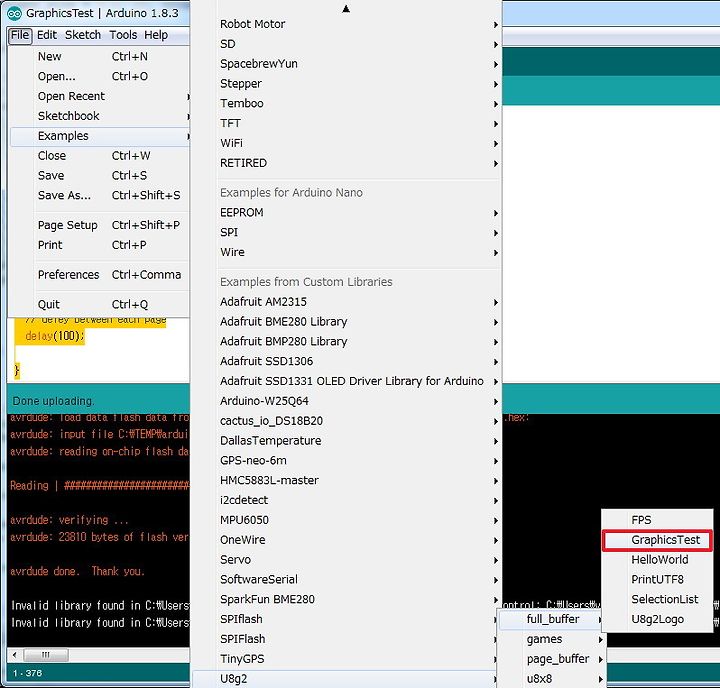The image size is (720, 688).
Task: Expand TFT examples
Action: [x=347, y=123]
